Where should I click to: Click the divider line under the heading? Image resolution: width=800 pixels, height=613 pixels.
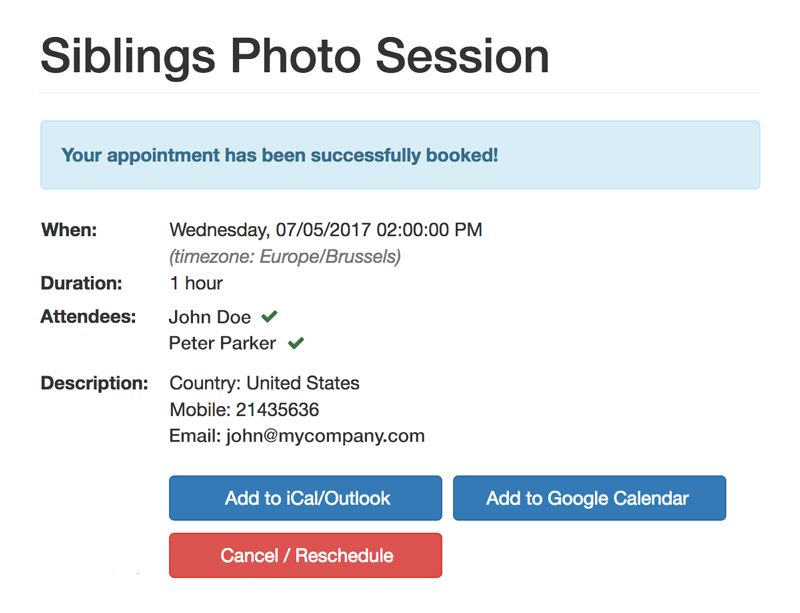[399, 93]
